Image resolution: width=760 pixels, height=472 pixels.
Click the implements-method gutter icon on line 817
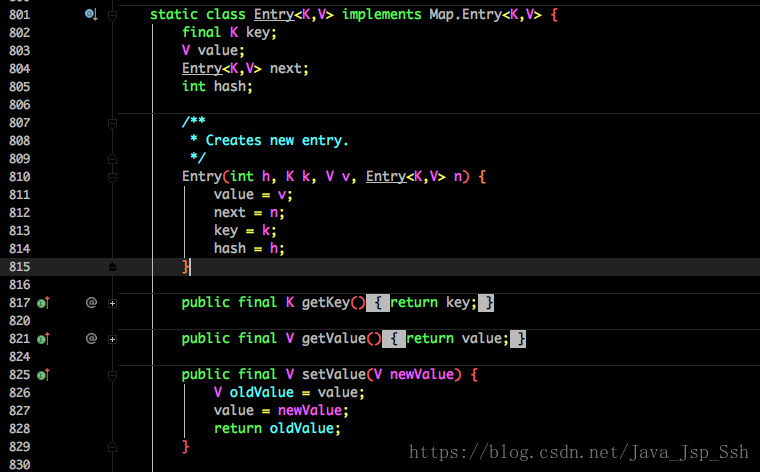(44, 303)
